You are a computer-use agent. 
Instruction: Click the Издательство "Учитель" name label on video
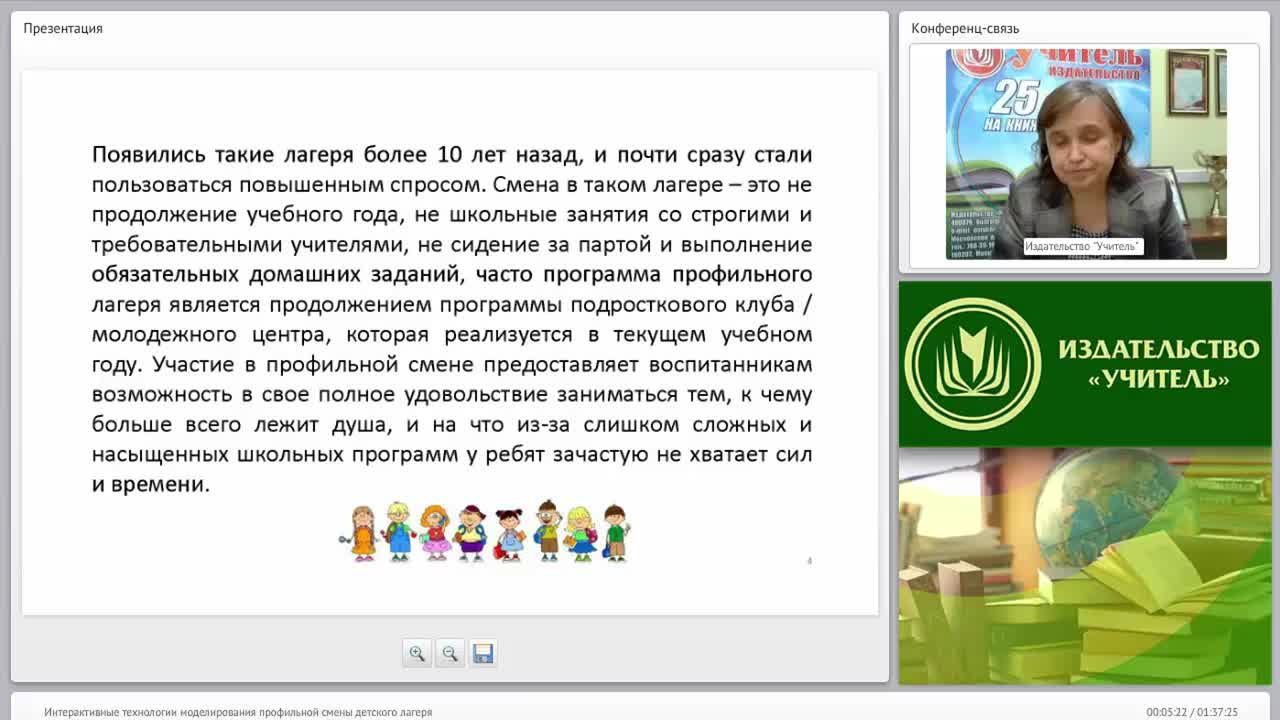pyautogui.click(x=1083, y=247)
